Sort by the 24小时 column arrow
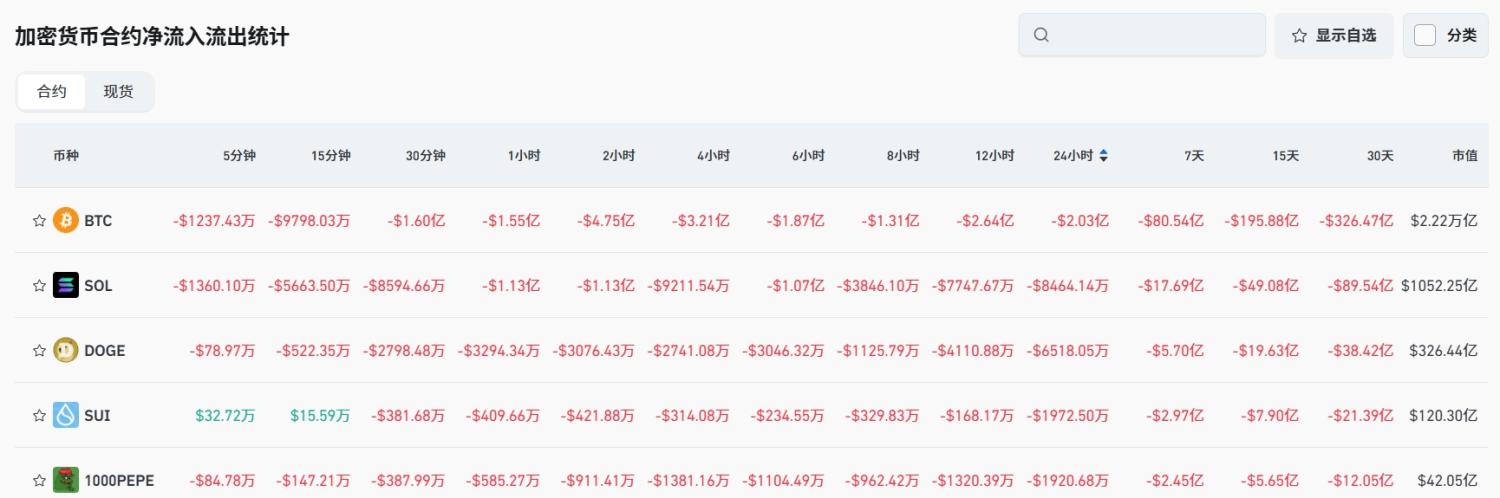 tap(1103, 155)
